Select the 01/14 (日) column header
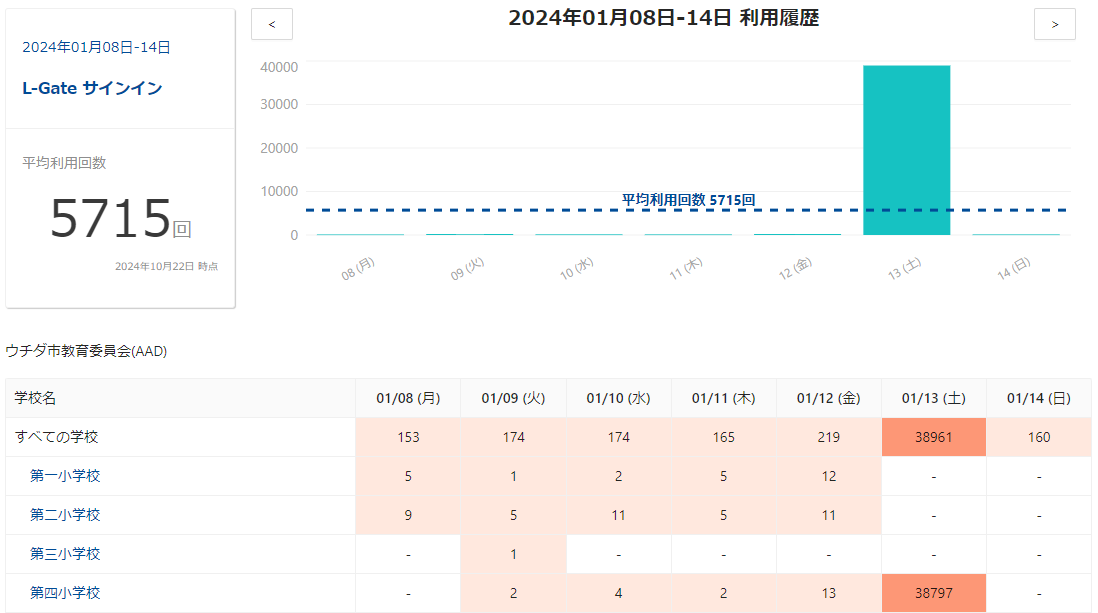This screenshot has width=1098, height=613. click(x=1038, y=398)
